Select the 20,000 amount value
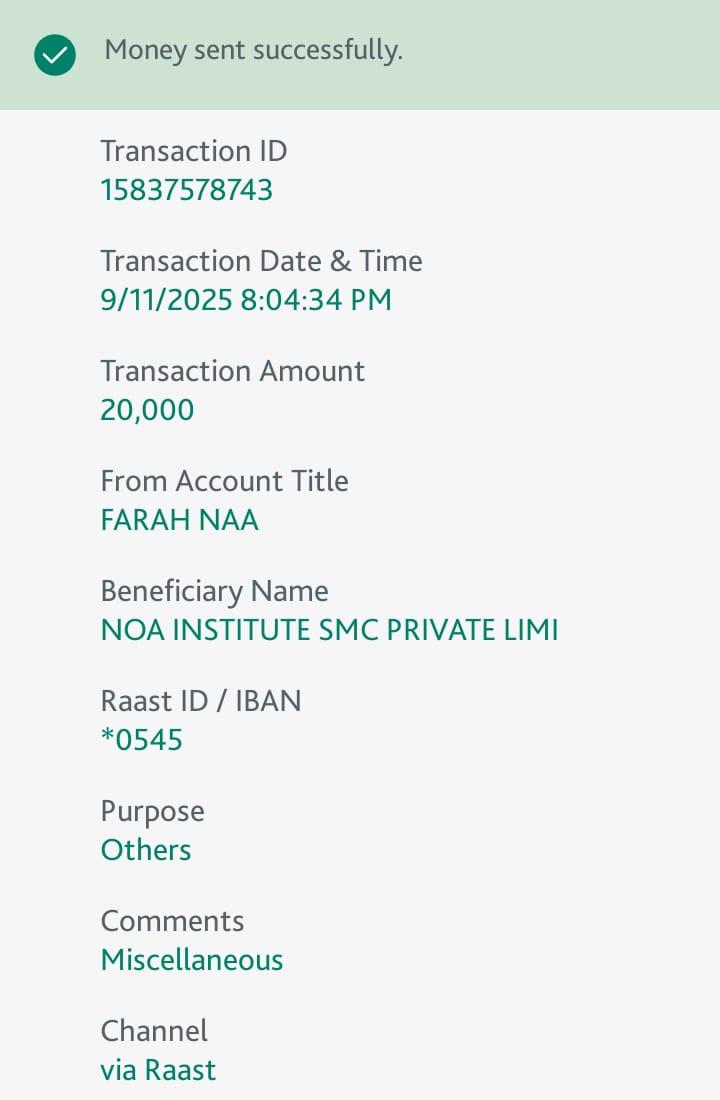The image size is (720, 1100). click(x=147, y=410)
